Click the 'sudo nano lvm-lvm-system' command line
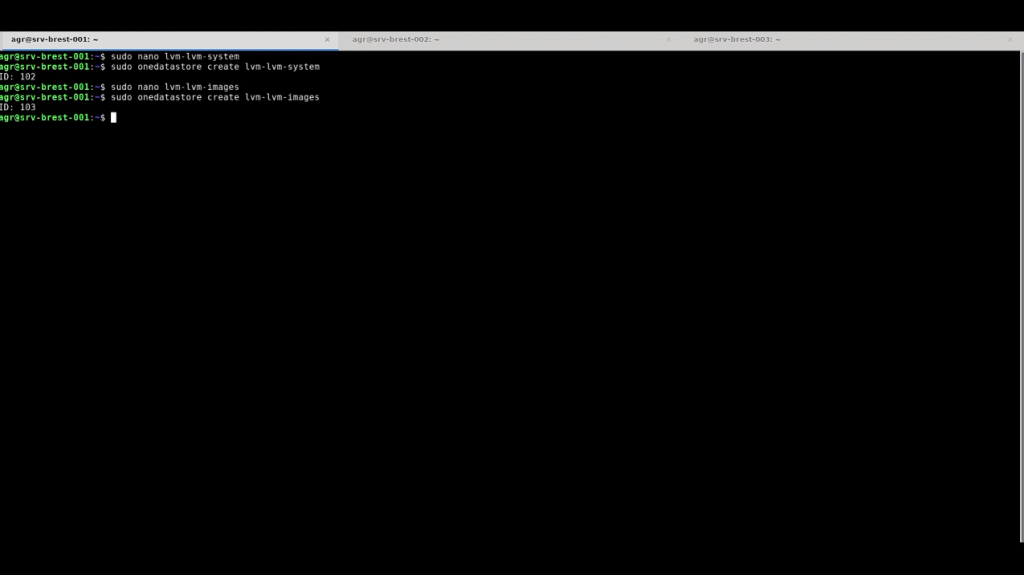The width and height of the screenshot is (1024, 575). pyautogui.click(x=175, y=56)
